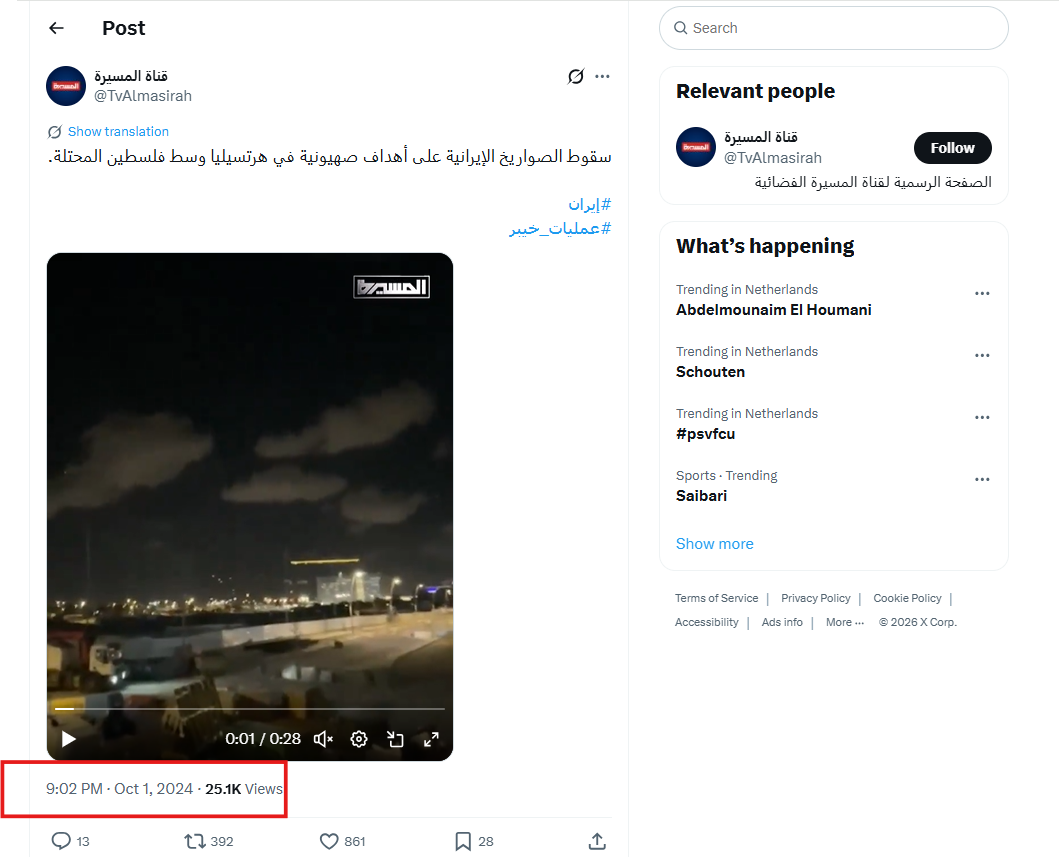Open video settings gear
The height and width of the screenshot is (857, 1059).
coord(359,739)
